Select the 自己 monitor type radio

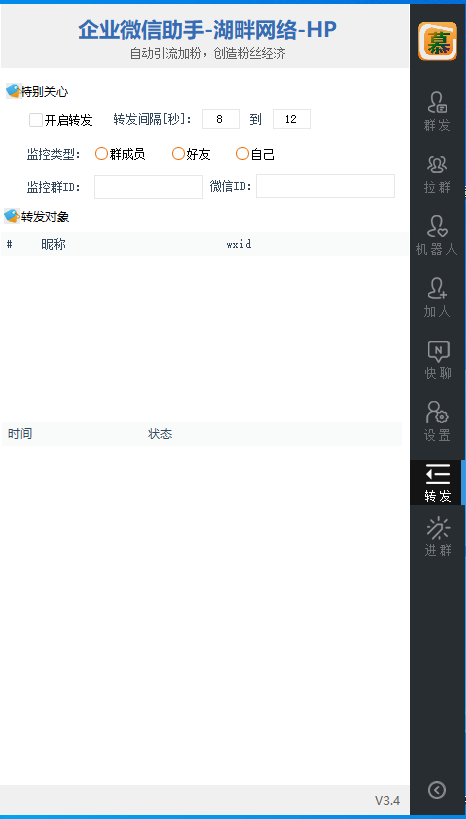242,154
